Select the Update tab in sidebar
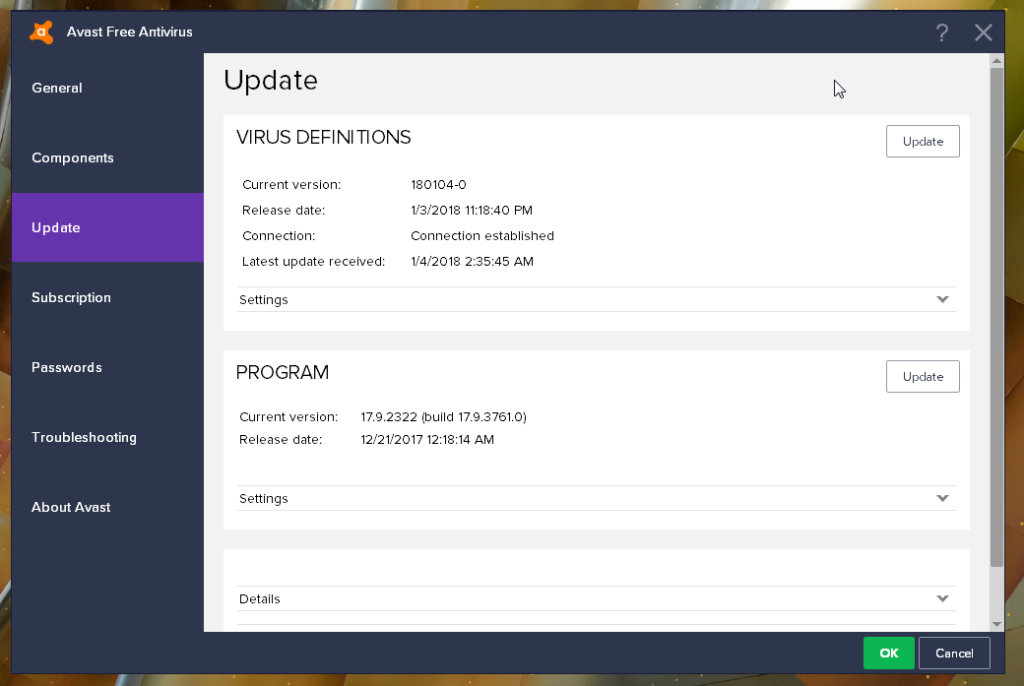1024x686 pixels. tap(108, 227)
